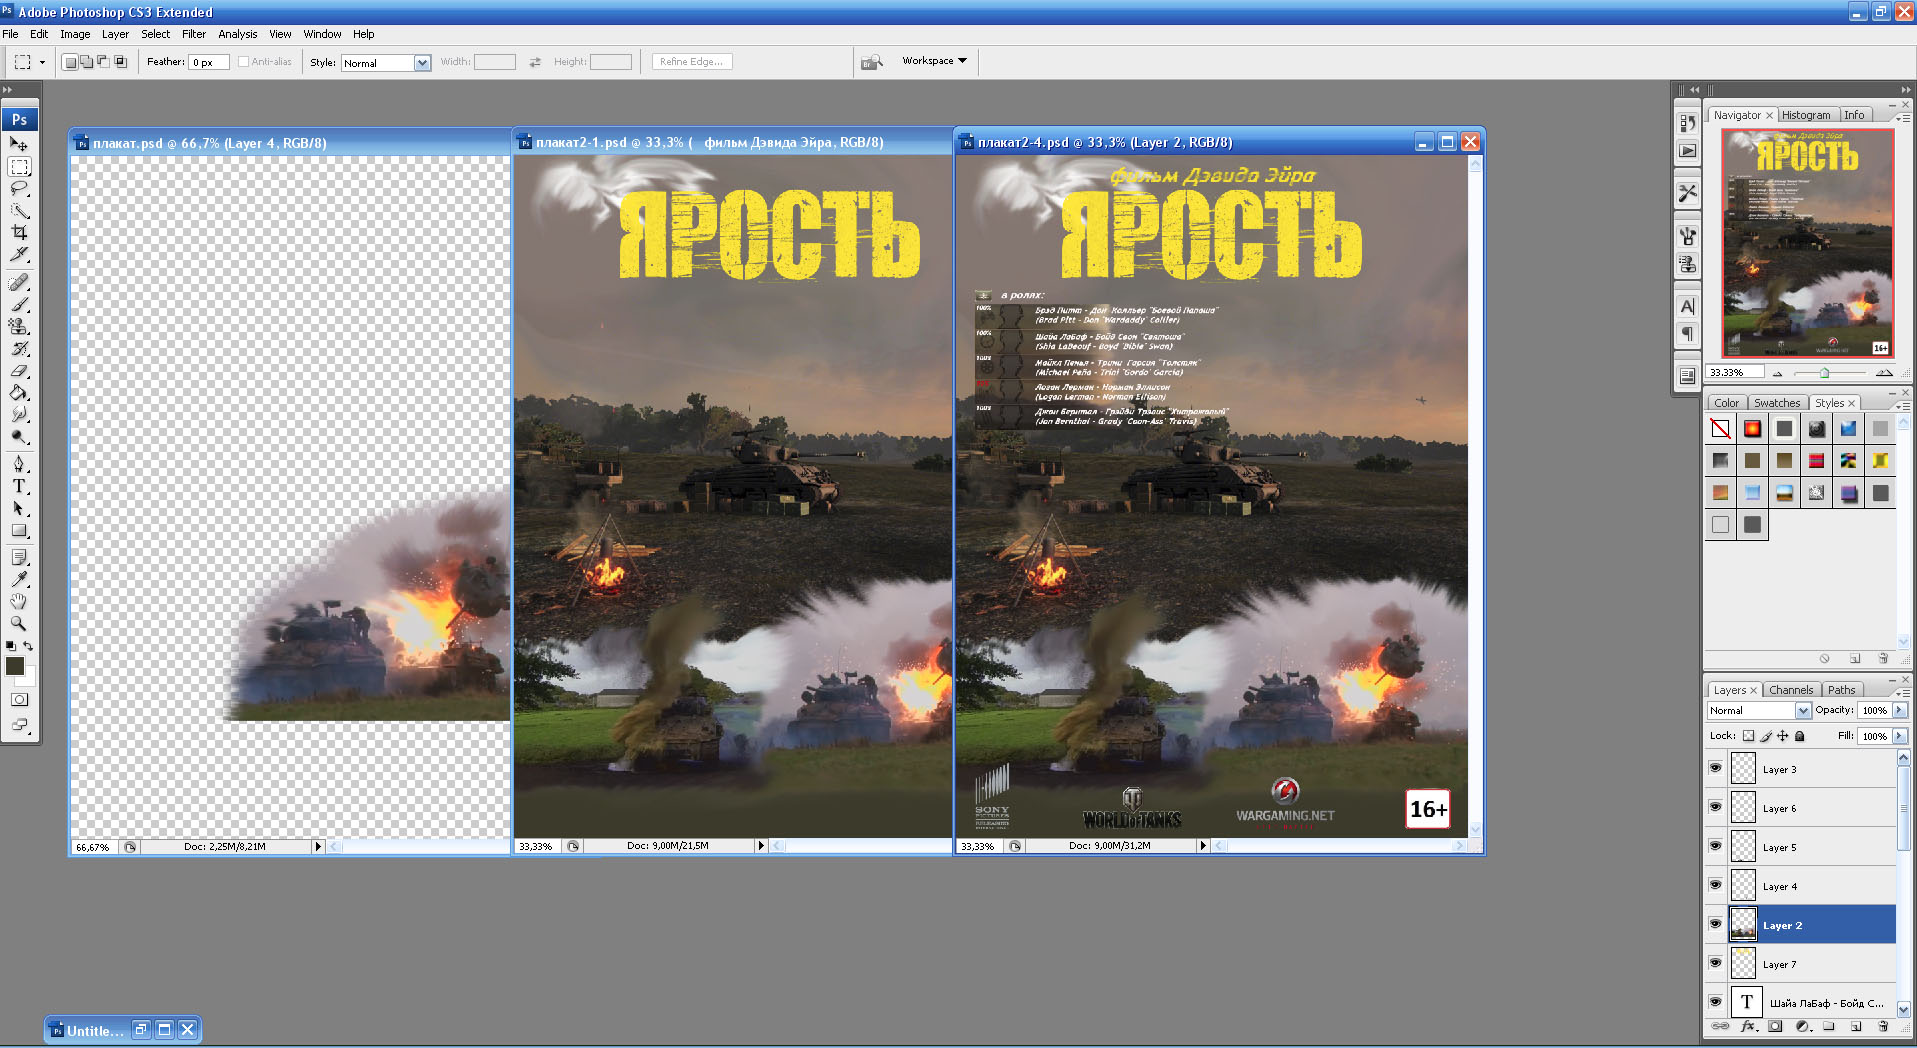Select the Crop tool

tap(19, 232)
